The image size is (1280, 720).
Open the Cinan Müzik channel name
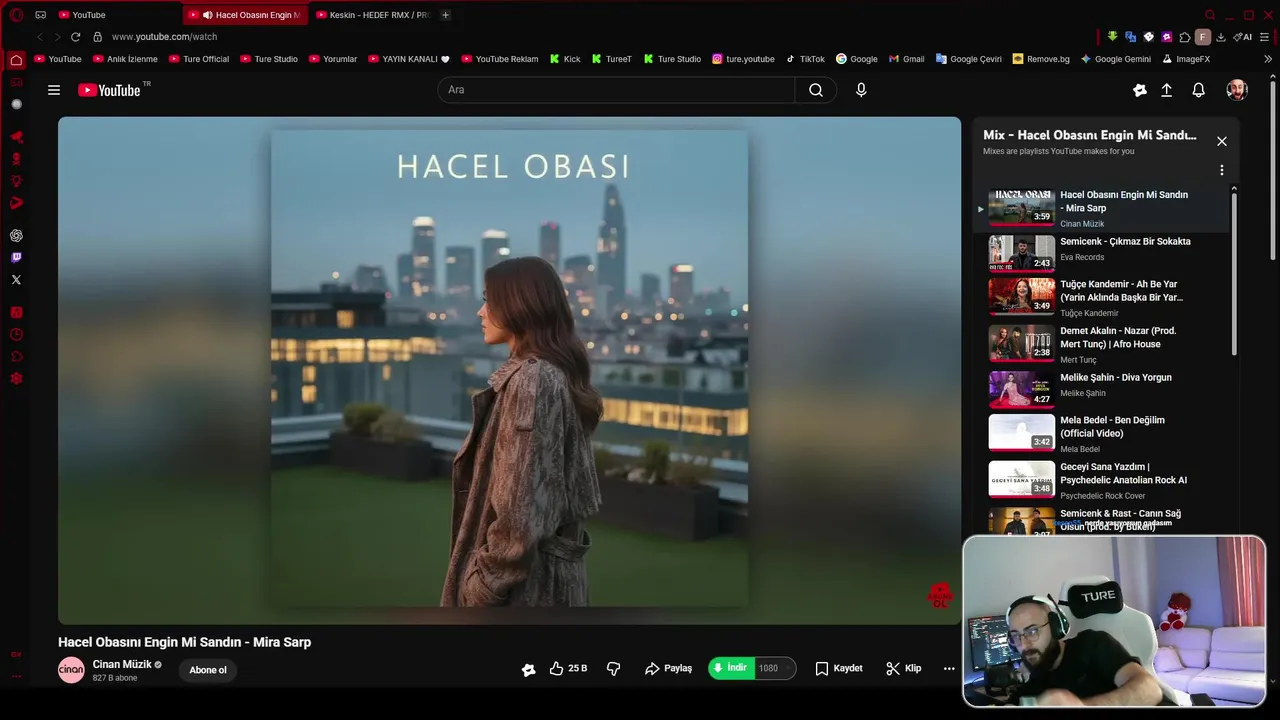pos(122,664)
